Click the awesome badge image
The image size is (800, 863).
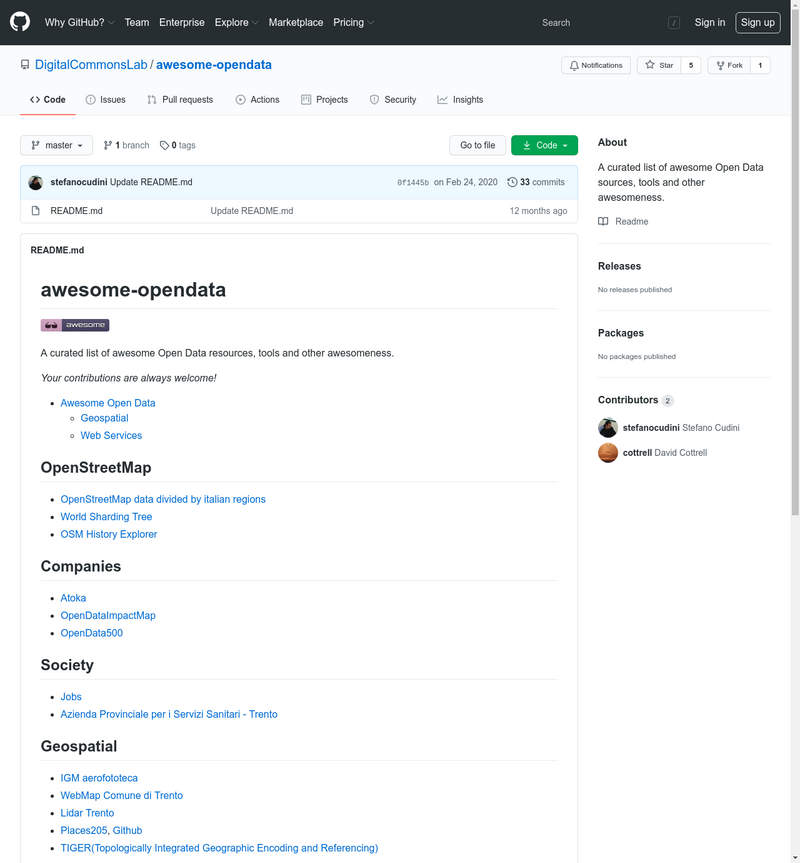[x=75, y=325]
